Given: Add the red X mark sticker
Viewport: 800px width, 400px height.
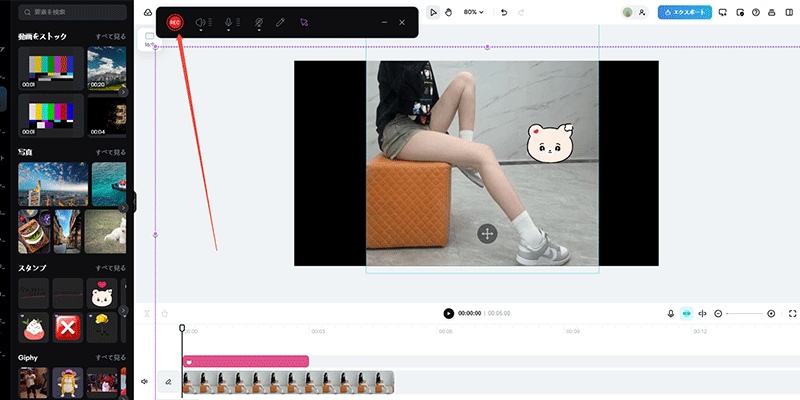Looking at the screenshot, I should point(67,328).
